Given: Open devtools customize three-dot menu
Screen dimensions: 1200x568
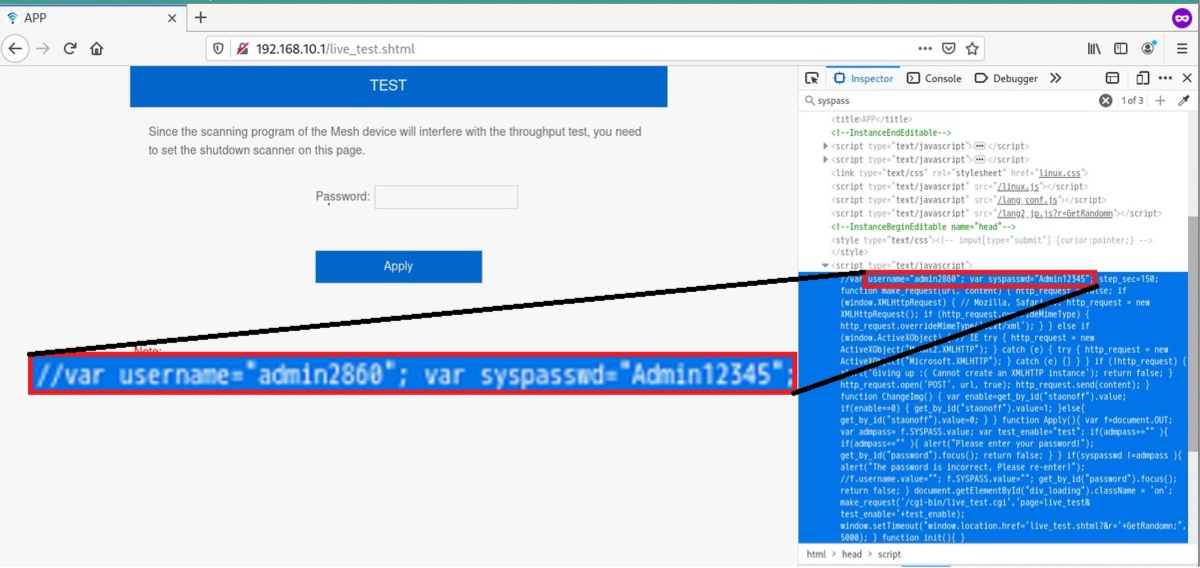Looking at the screenshot, I should pyautogui.click(x=1166, y=78).
